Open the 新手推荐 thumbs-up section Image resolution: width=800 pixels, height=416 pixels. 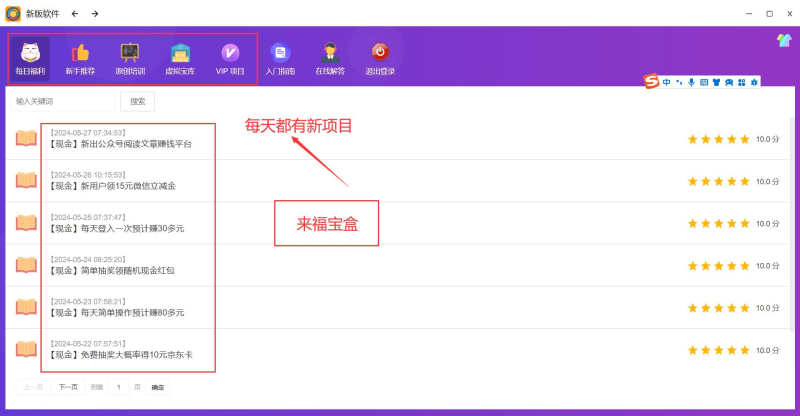click(80, 59)
